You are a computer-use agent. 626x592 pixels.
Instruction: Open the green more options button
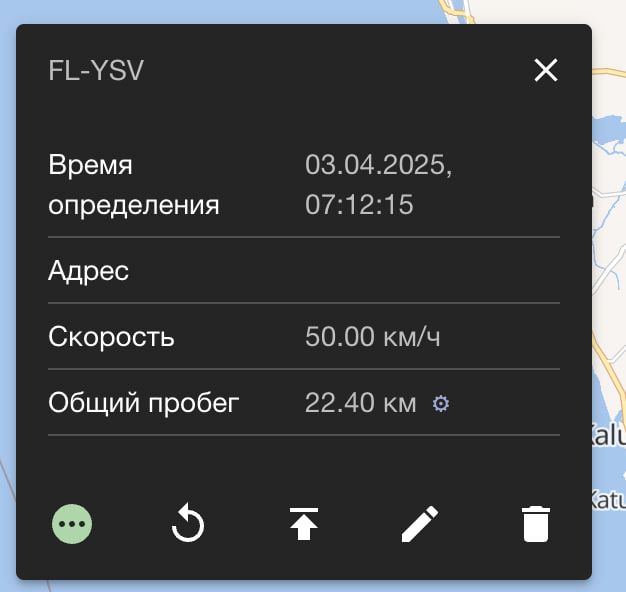[72, 524]
